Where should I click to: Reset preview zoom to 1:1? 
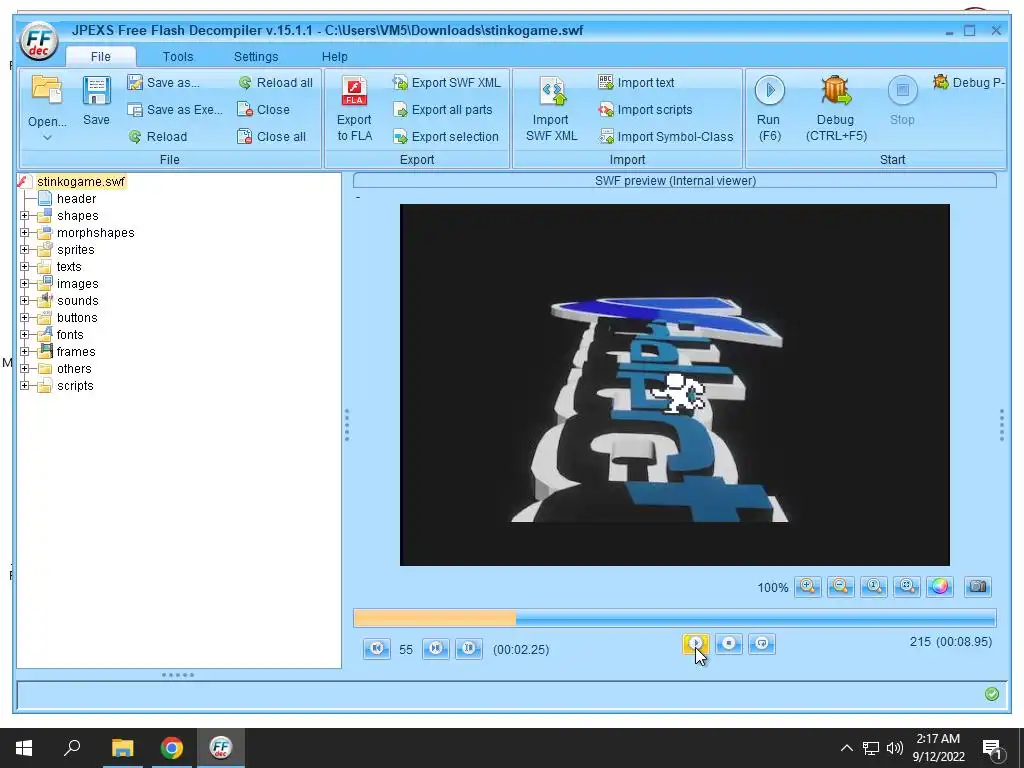pyautogui.click(x=874, y=586)
